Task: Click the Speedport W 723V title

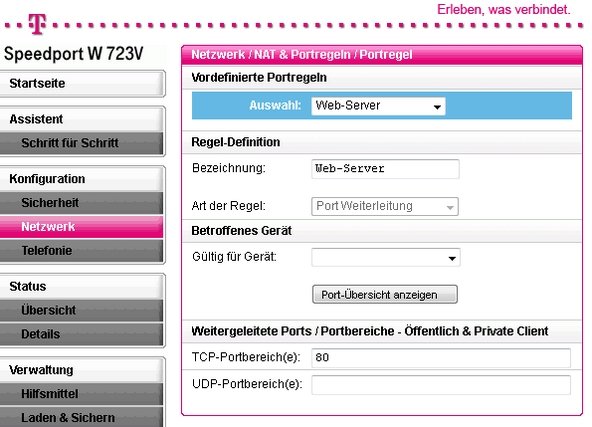Action: (74, 54)
